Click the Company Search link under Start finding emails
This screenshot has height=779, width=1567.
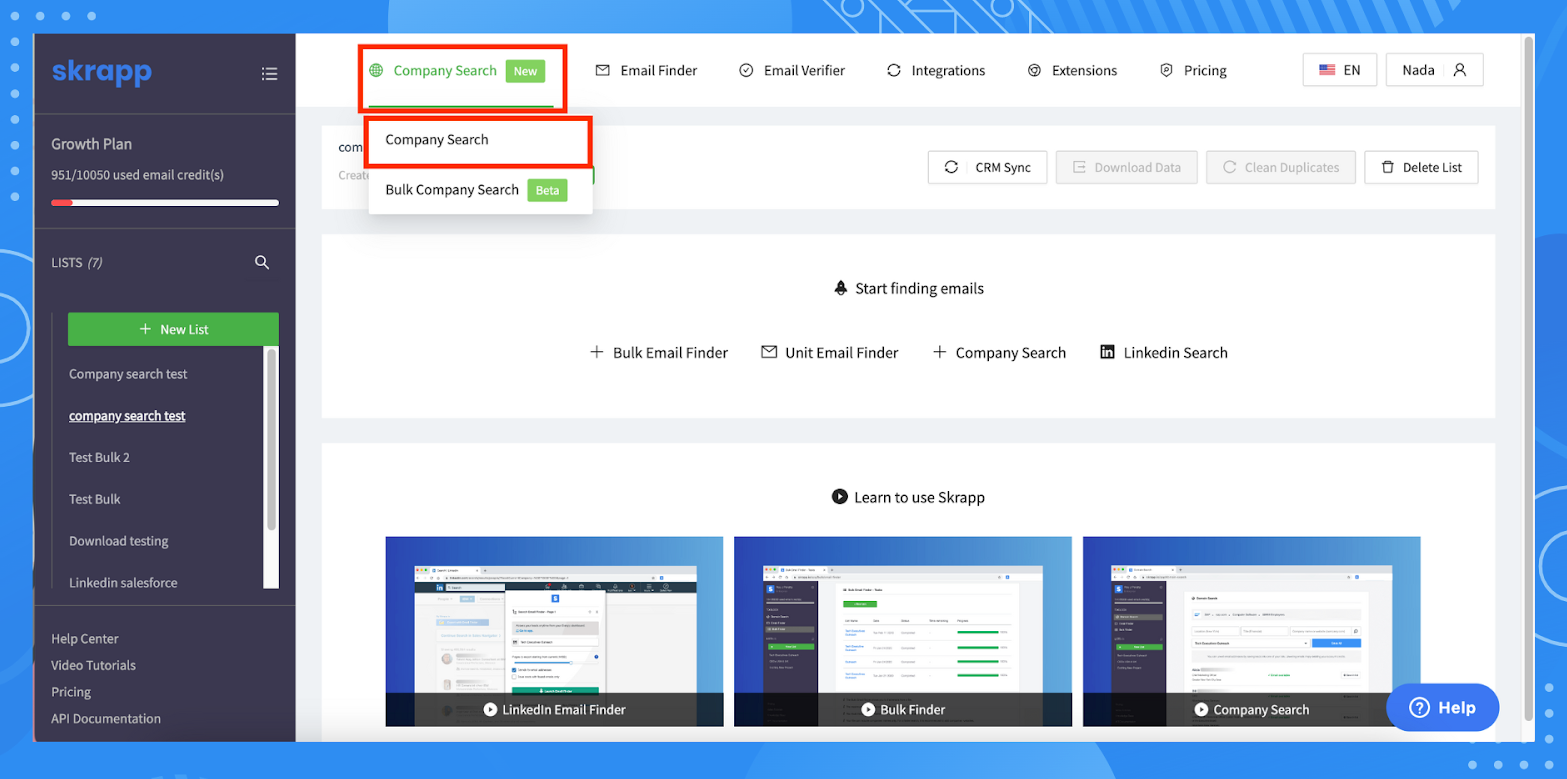click(999, 352)
